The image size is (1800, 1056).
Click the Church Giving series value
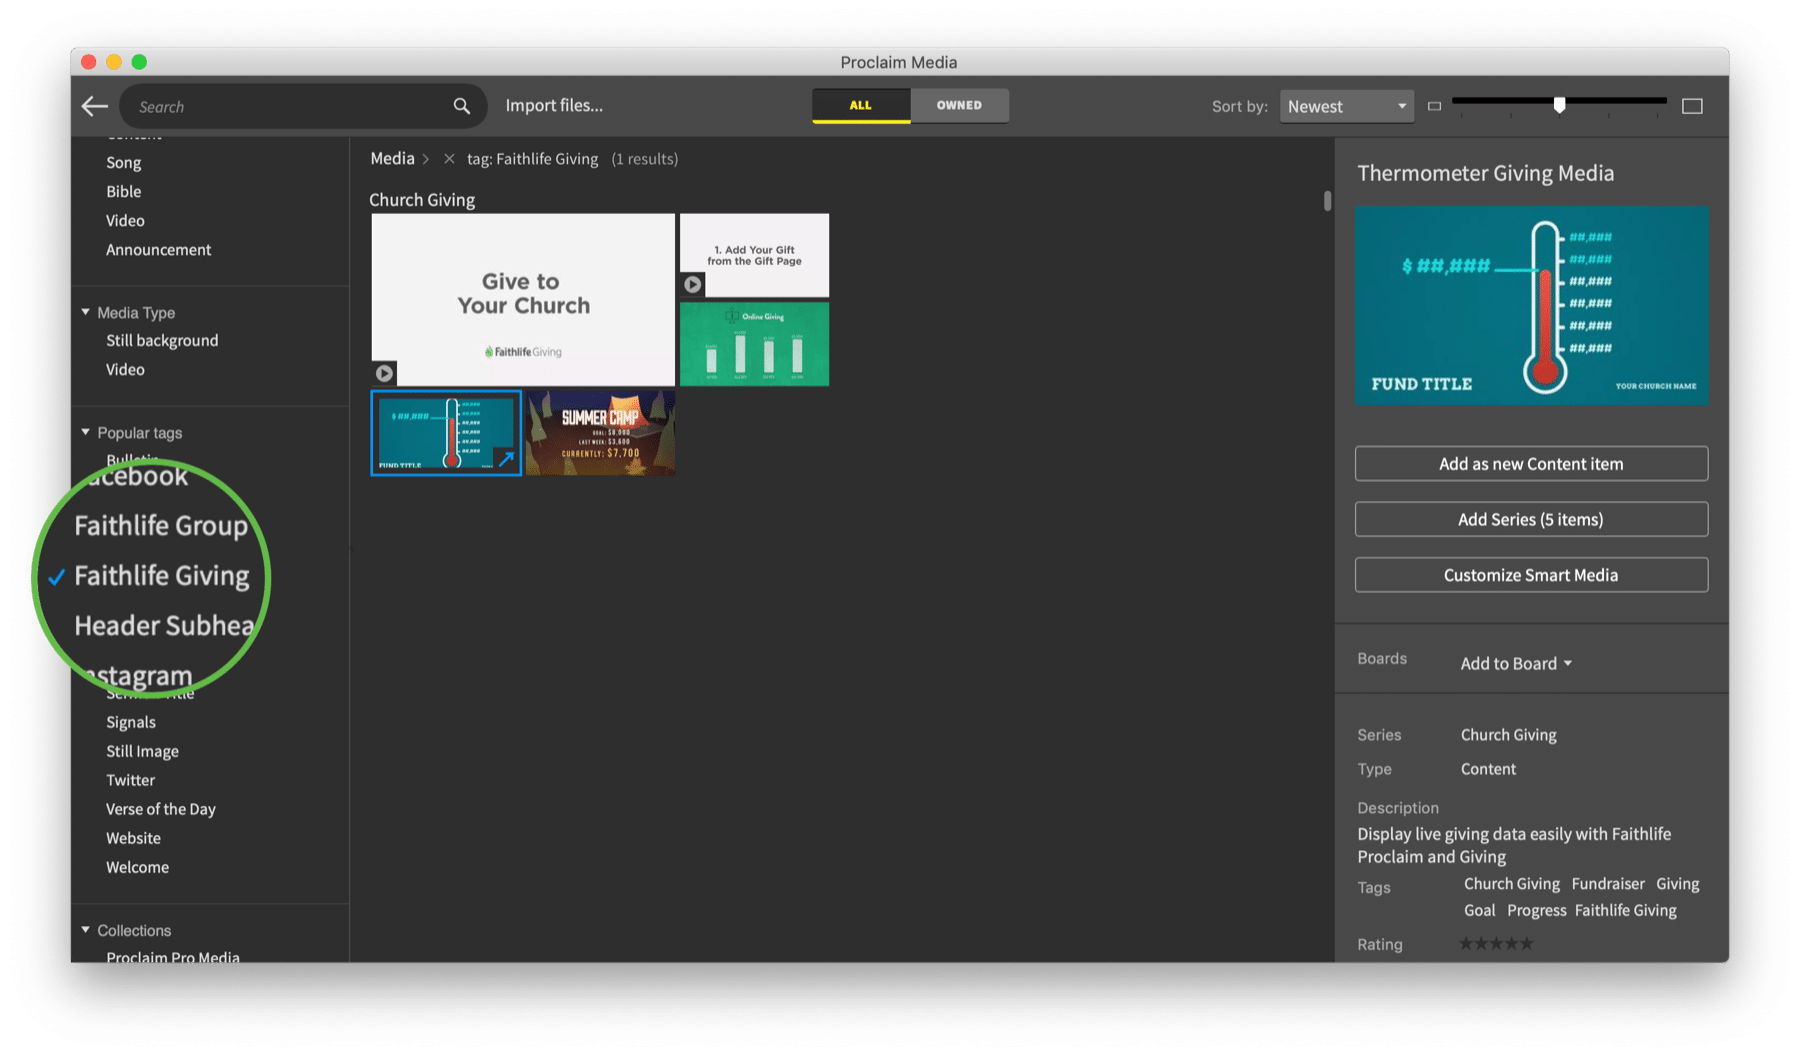click(1509, 734)
